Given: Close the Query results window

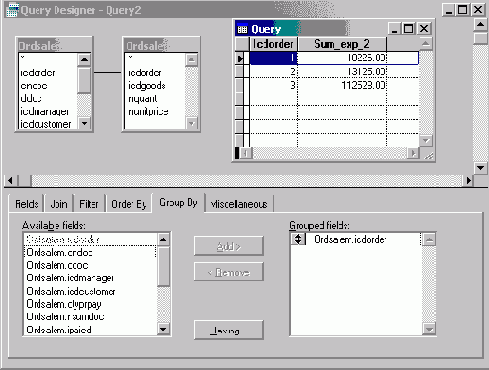Looking at the screenshot, I should 424,29.
